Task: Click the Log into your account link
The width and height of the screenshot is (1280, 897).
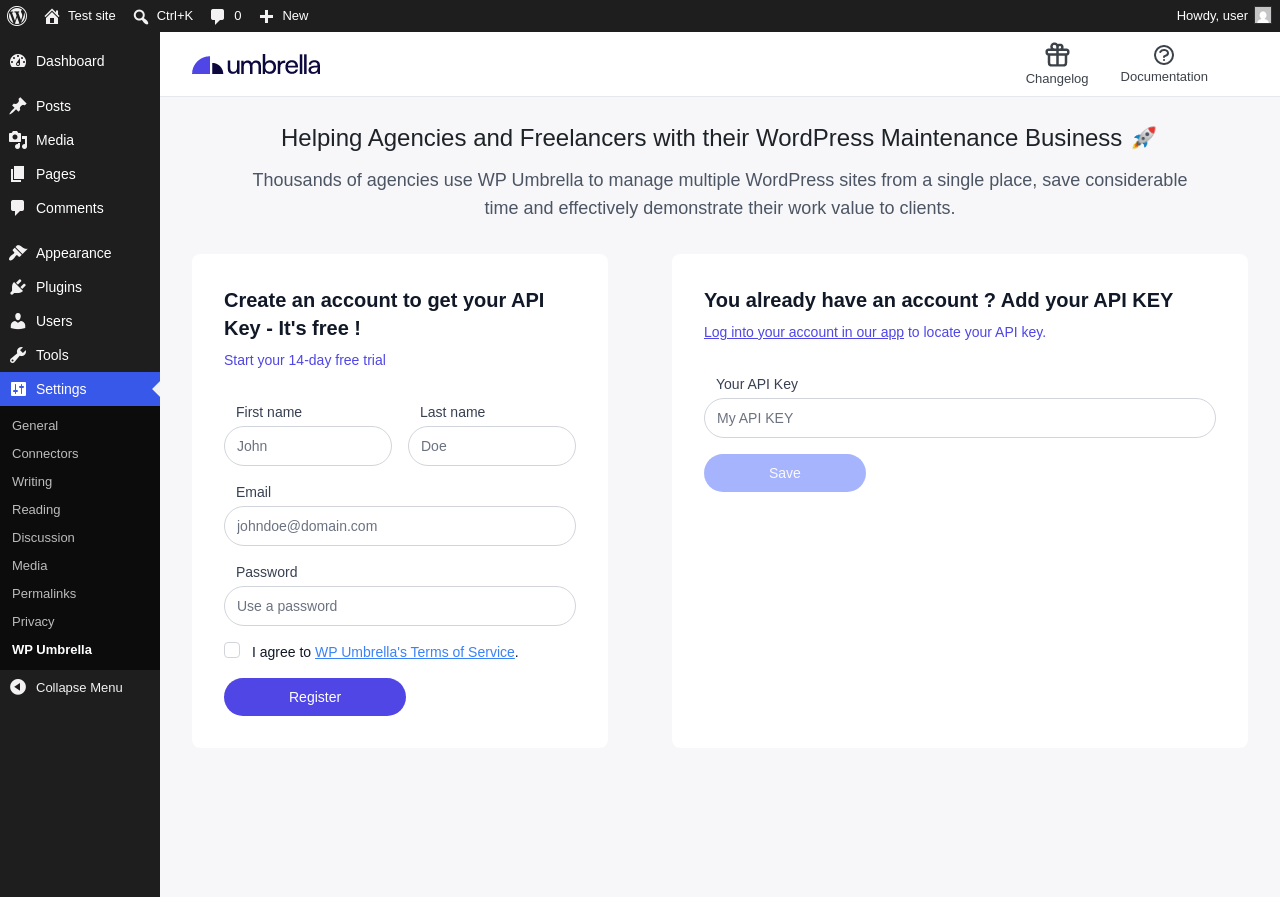Action: [x=804, y=332]
